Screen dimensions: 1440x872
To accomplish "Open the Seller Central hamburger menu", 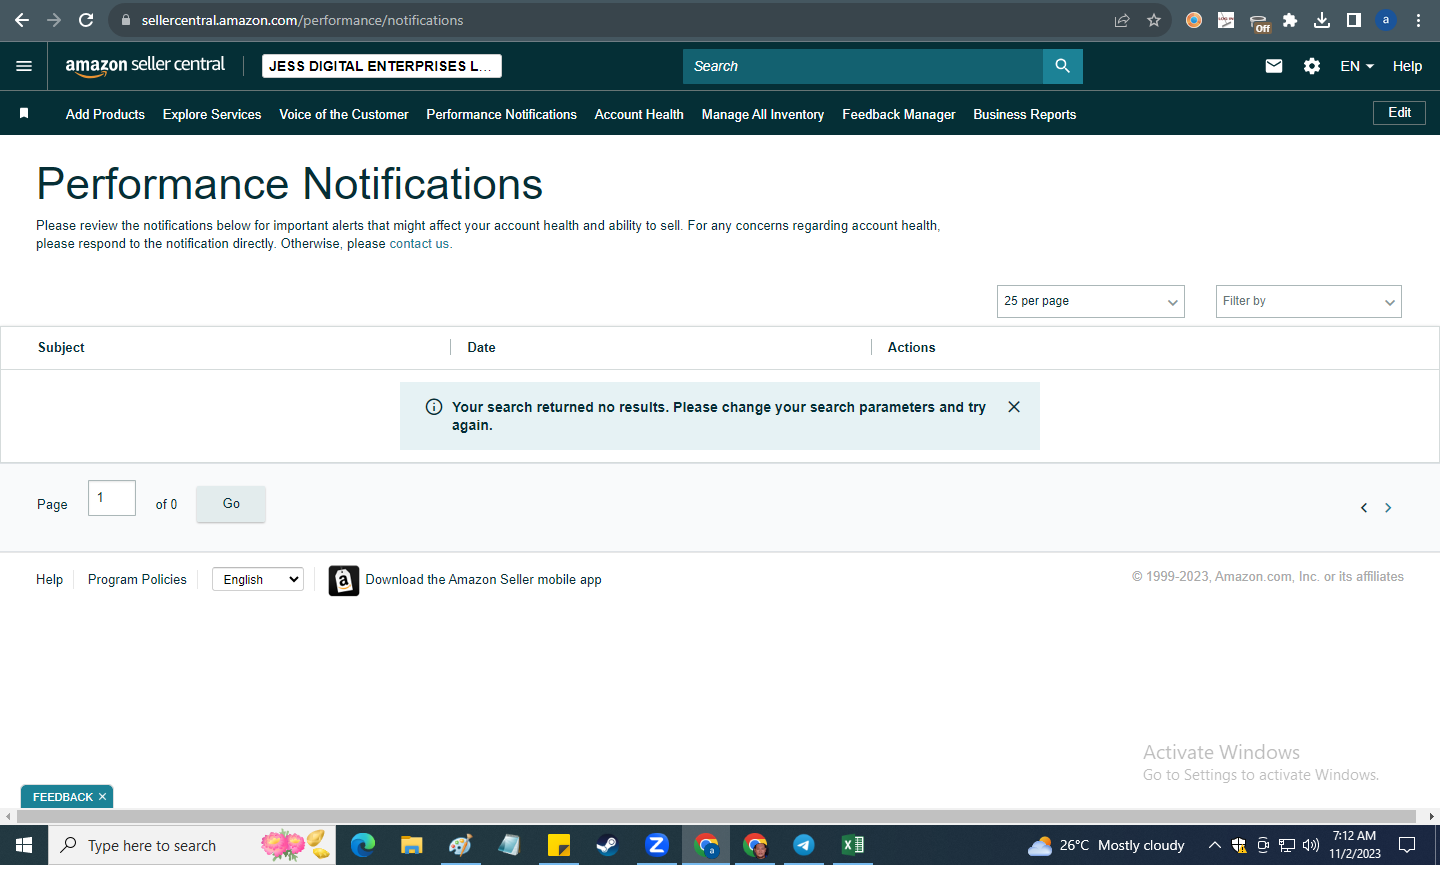I will (x=24, y=66).
